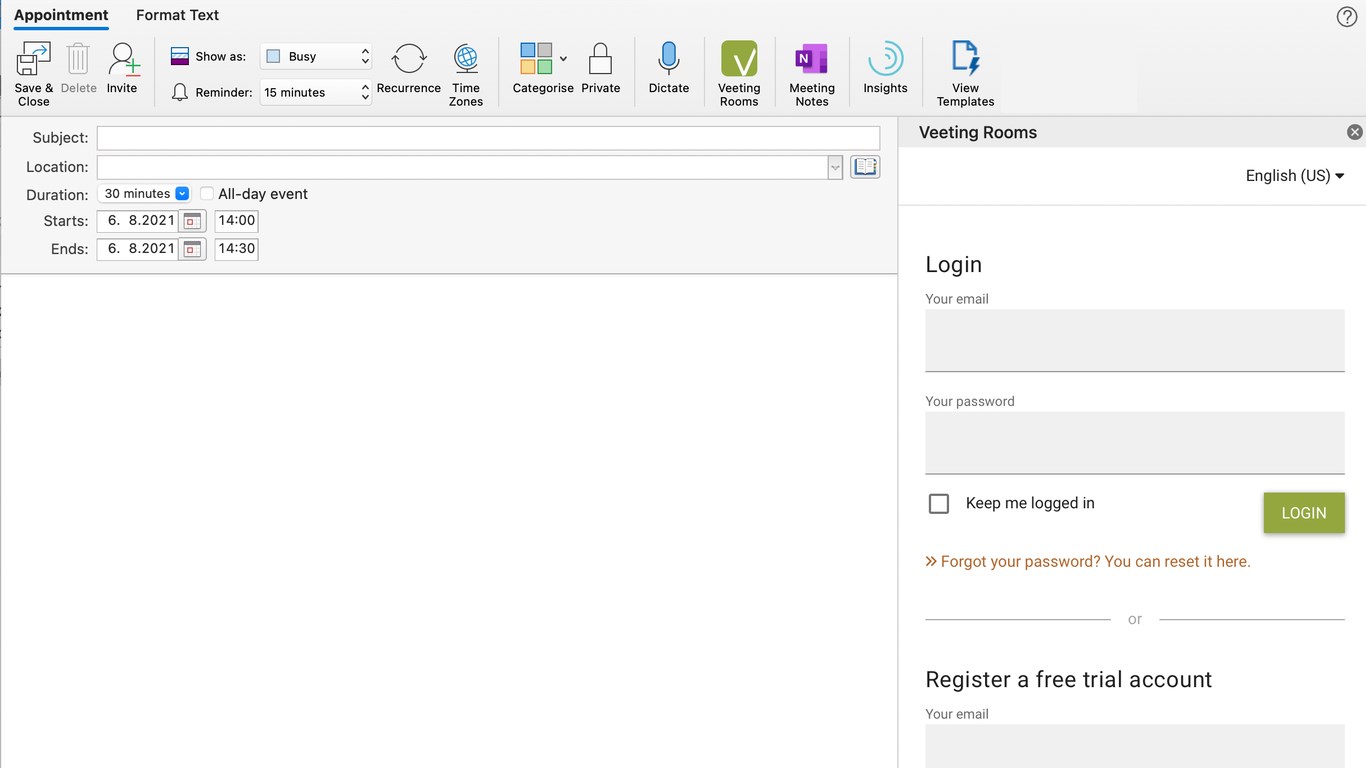Open the Insights icon
The image size is (1366, 768).
(886, 59)
